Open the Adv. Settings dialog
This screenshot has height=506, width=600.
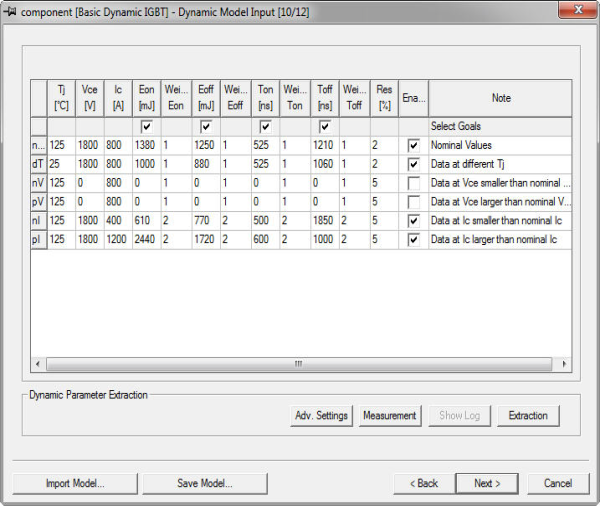(x=321, y=415)
